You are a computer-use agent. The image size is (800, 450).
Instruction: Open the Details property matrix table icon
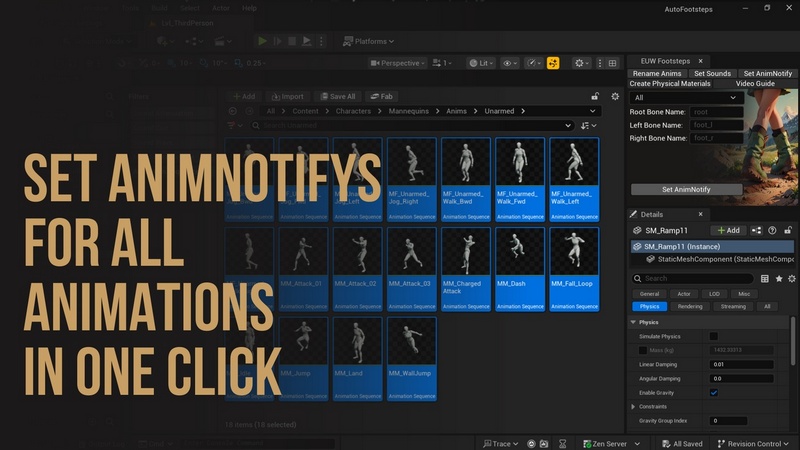point(765,278)
